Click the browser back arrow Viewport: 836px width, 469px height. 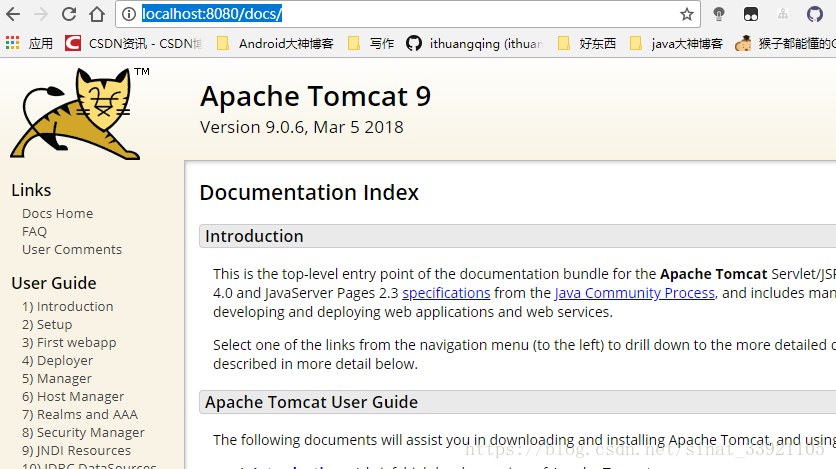tap(13, 14)
